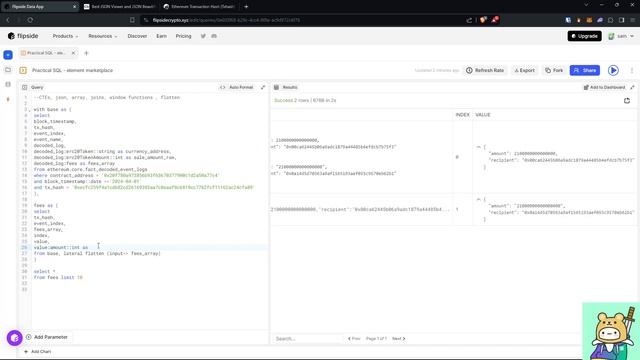Open a new browser tab

pos(246,7)
